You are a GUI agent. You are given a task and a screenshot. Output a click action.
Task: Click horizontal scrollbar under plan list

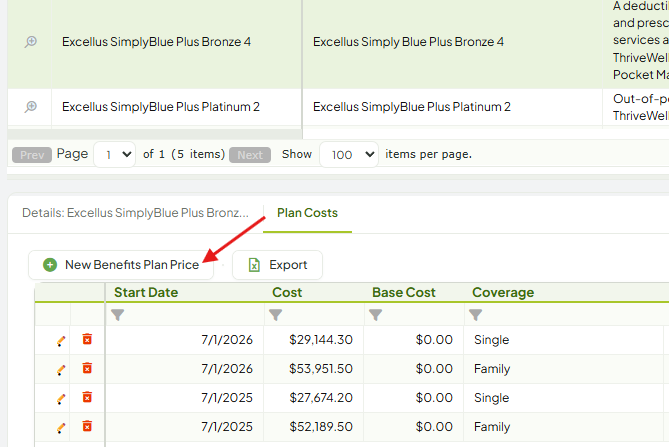click(x=155, y=134)
